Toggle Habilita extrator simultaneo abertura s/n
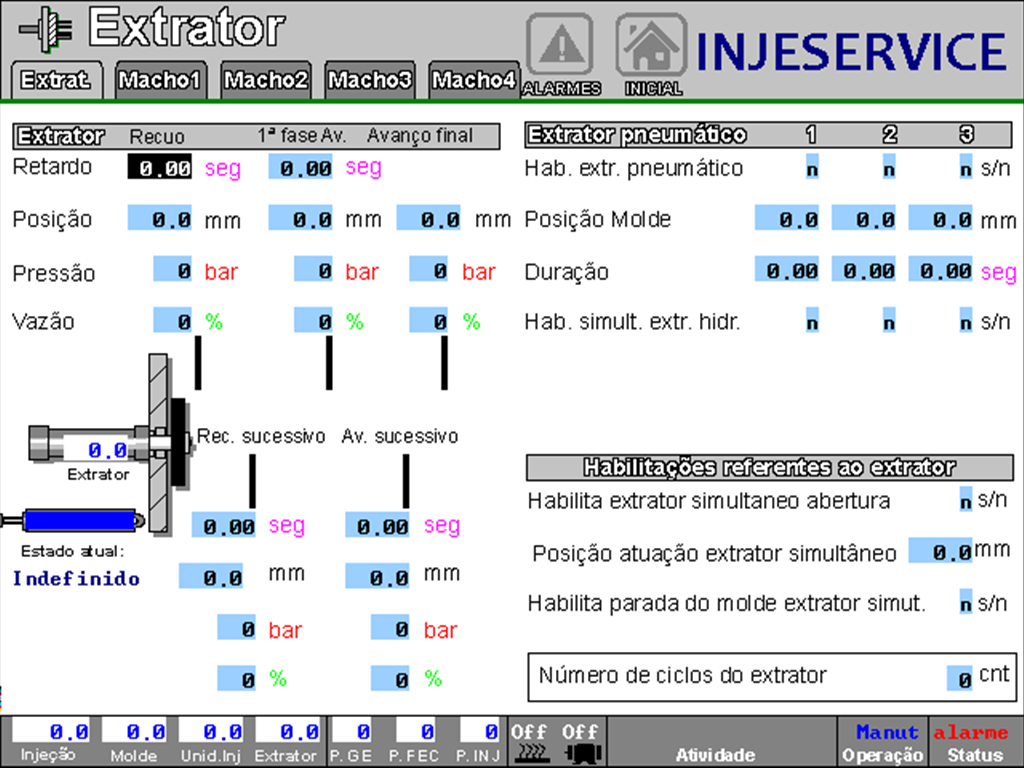Screen dimensions: 1024x768 (965, 501)
